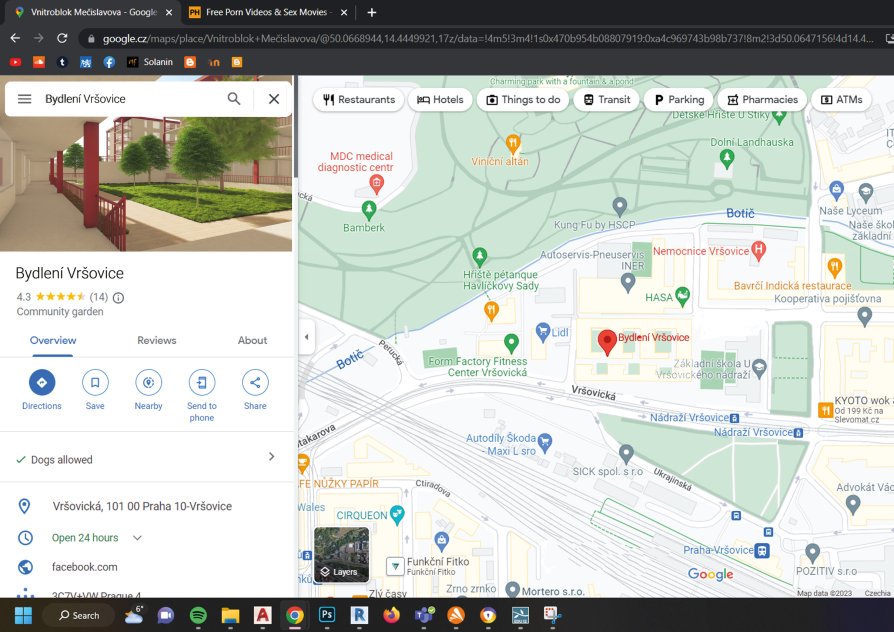Show Transit on the map
This screenshot has height=632, width=894.
(607, 99)
